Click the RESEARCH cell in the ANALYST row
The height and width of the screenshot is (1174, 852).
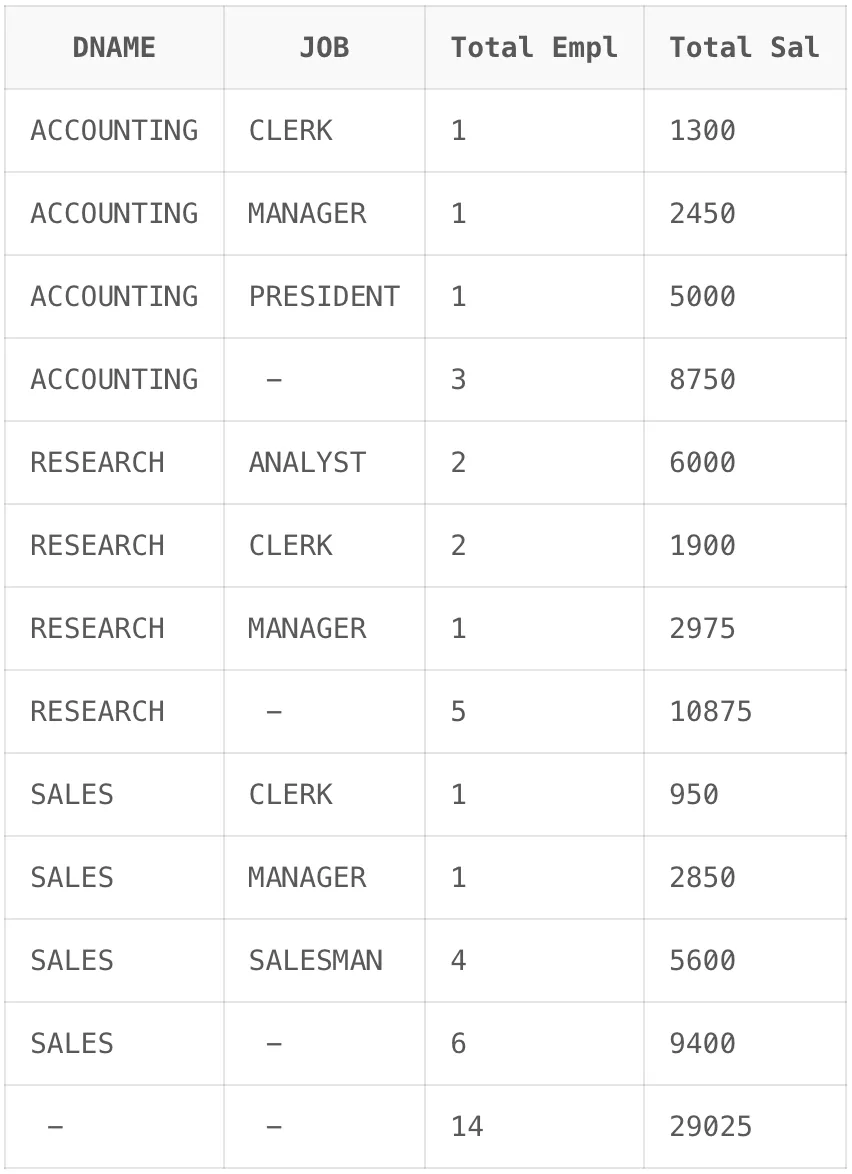[114, 463]
